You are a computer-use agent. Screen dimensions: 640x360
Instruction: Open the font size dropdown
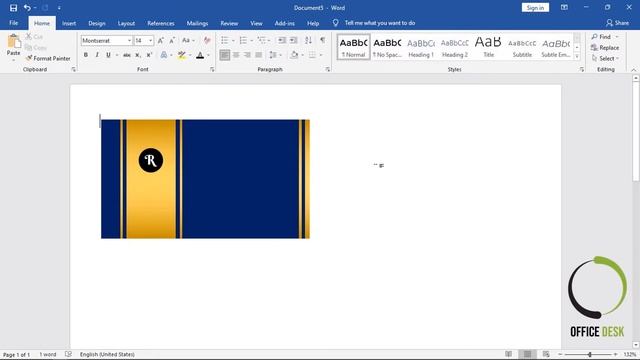pos(150,41)
